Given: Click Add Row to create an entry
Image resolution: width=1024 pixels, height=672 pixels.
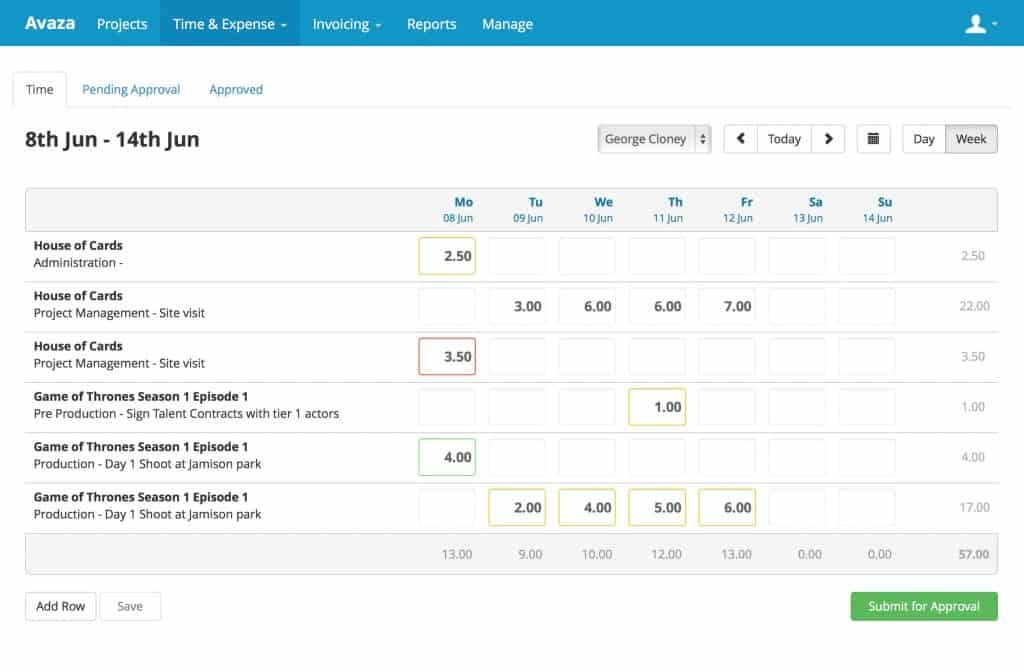Looking at the screenshot, I should pos(60,606).
